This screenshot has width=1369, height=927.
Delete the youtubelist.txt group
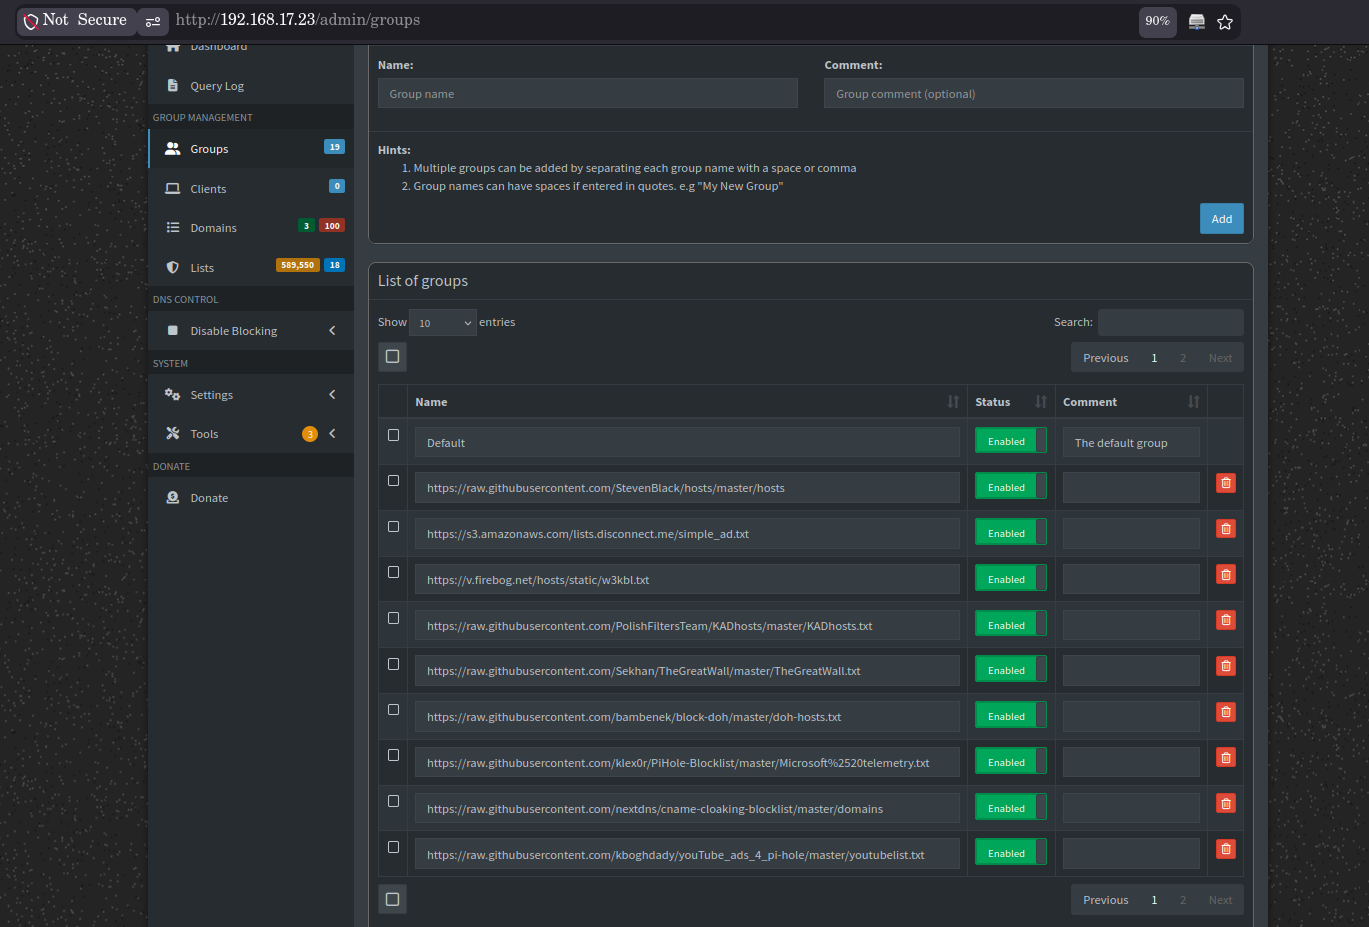[1225, 849]
